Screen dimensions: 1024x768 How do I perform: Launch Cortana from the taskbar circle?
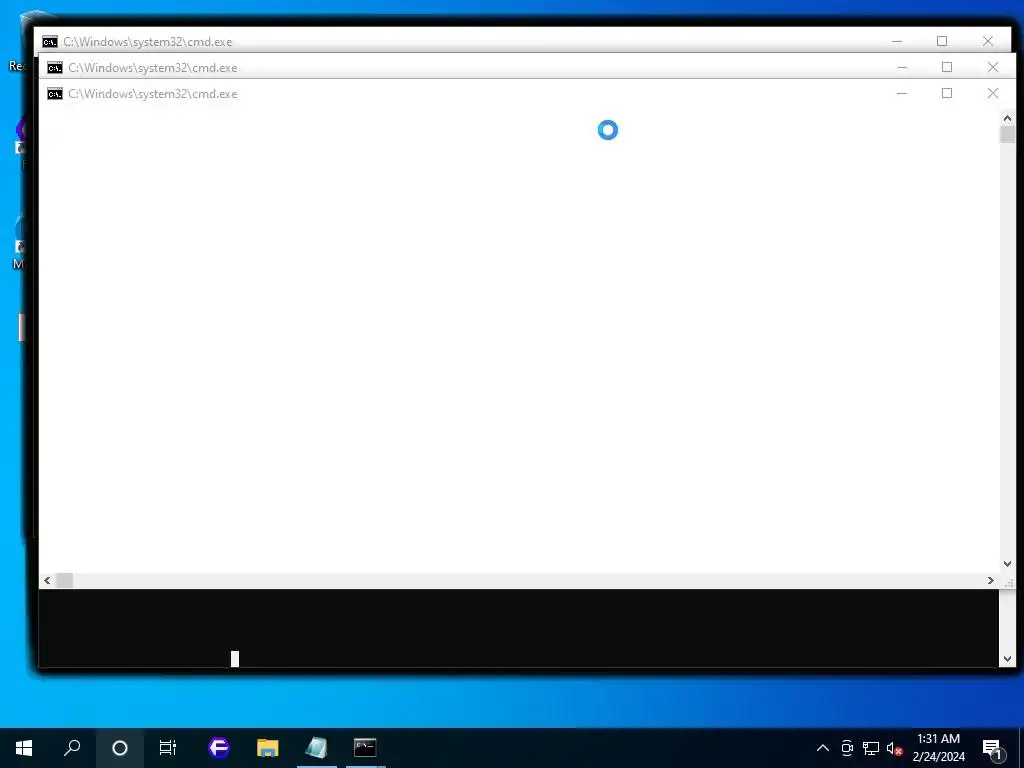tap(120, 748)
